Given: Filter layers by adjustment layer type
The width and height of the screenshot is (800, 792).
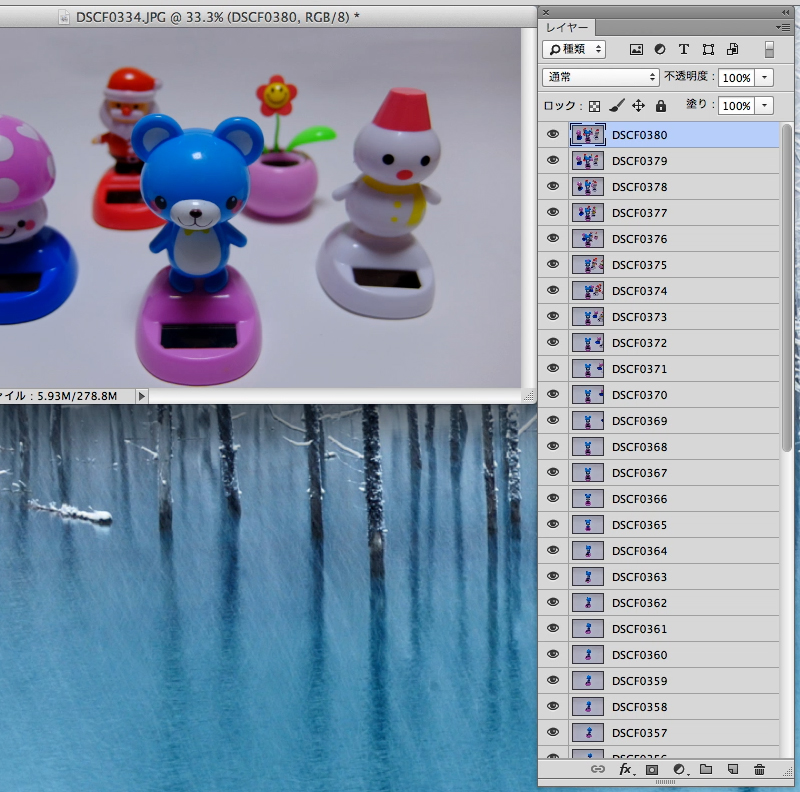Looking at the screenshot, I should [660, 49].
